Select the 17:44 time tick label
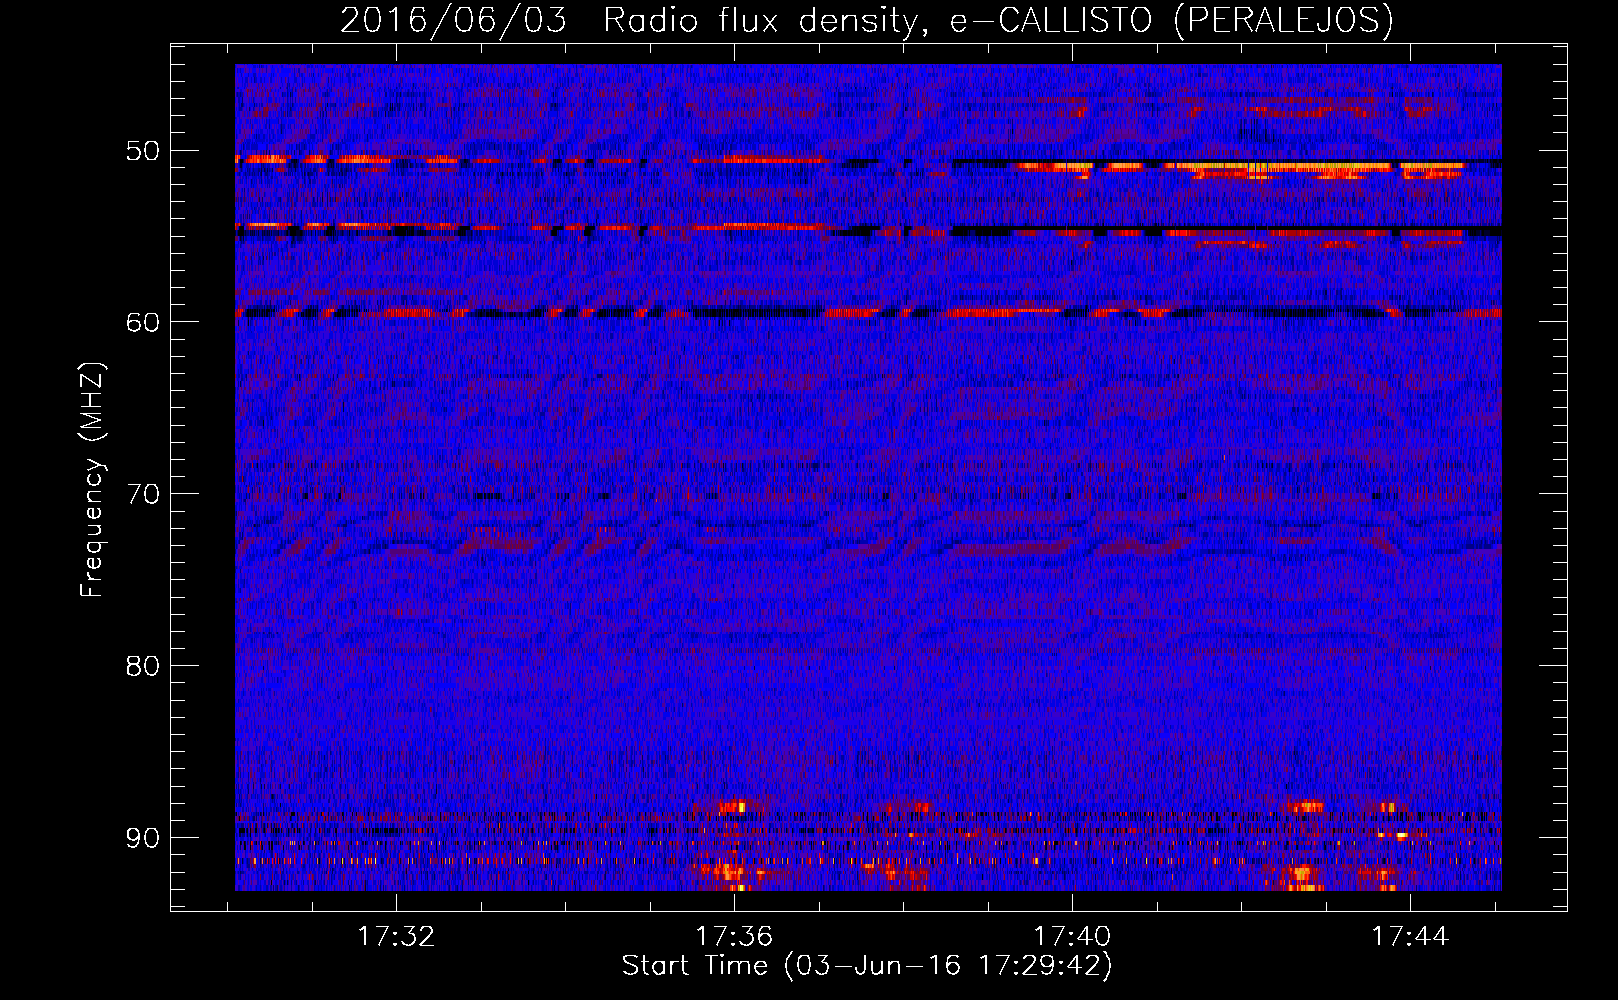Viewport: 1618px width, 1000px height. tap(1410, 936)
